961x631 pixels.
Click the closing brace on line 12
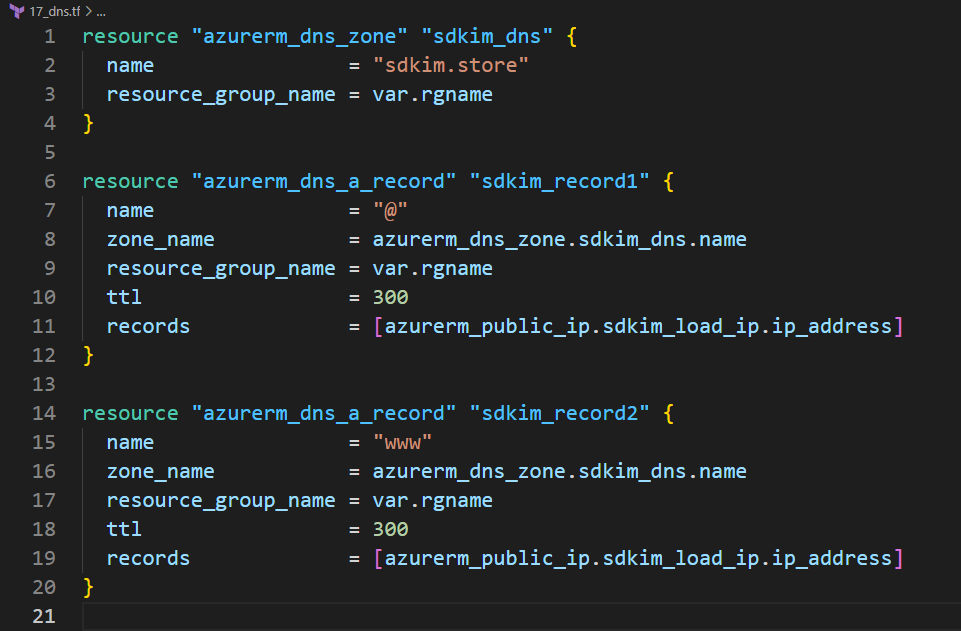point(88,355)
